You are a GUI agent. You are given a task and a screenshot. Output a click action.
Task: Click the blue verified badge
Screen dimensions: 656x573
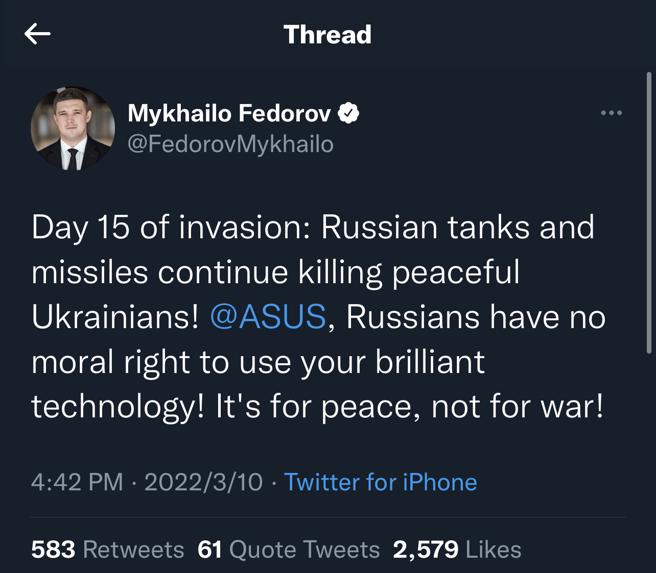tap(348, 114)
